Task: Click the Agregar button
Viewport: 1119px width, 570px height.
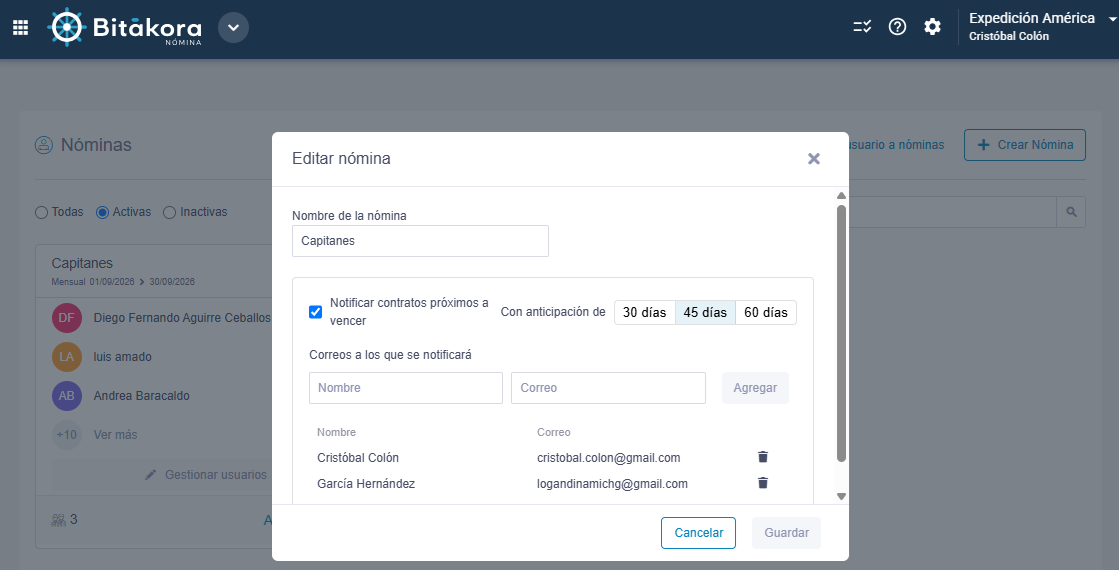Action: click(x=755, y=388)
